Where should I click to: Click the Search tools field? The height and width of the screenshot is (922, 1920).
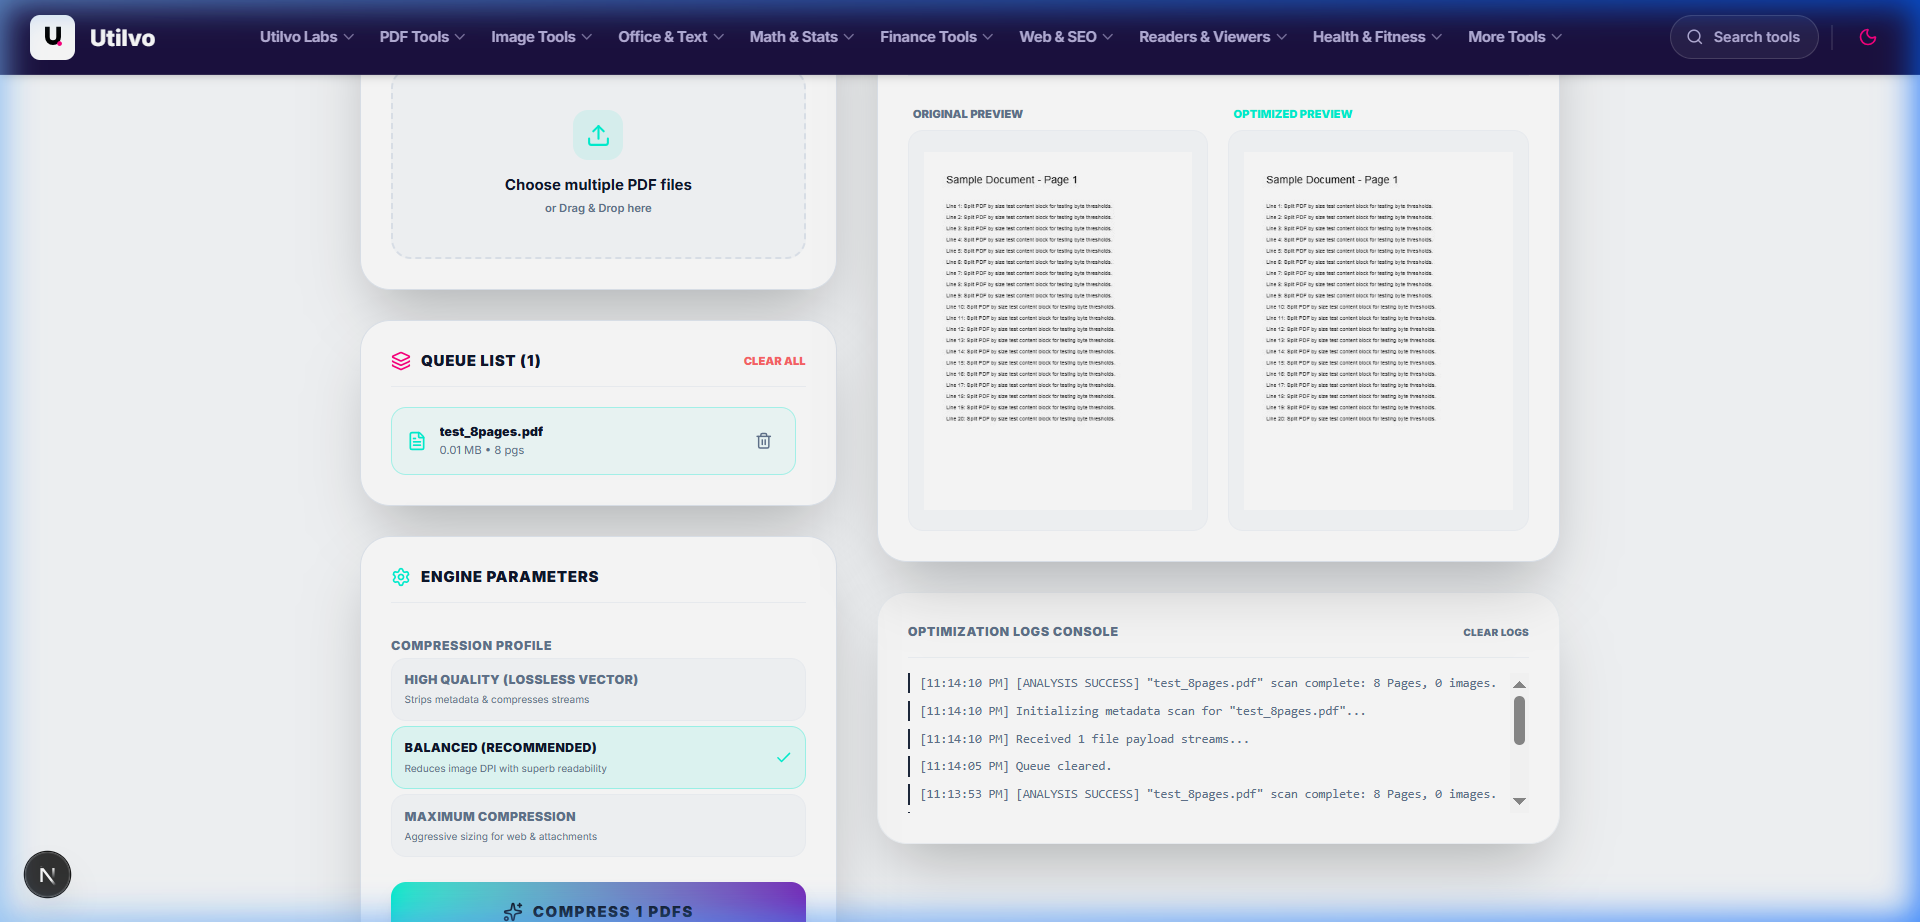(1744, 37)
